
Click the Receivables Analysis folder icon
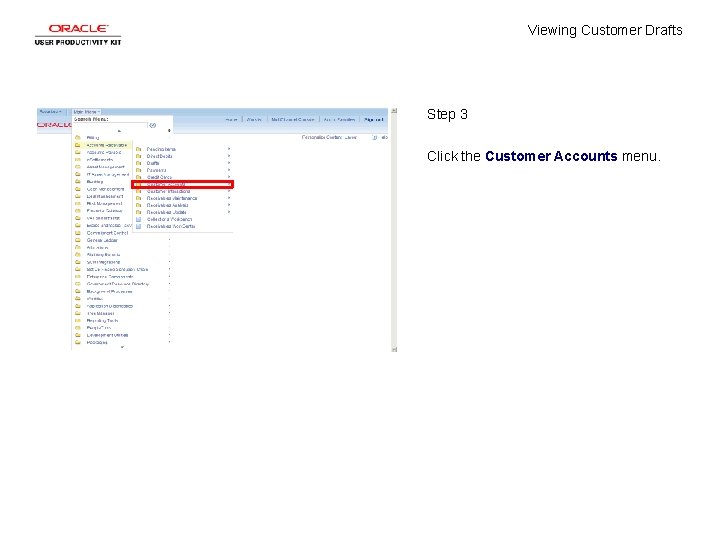(x=139, y=205)
